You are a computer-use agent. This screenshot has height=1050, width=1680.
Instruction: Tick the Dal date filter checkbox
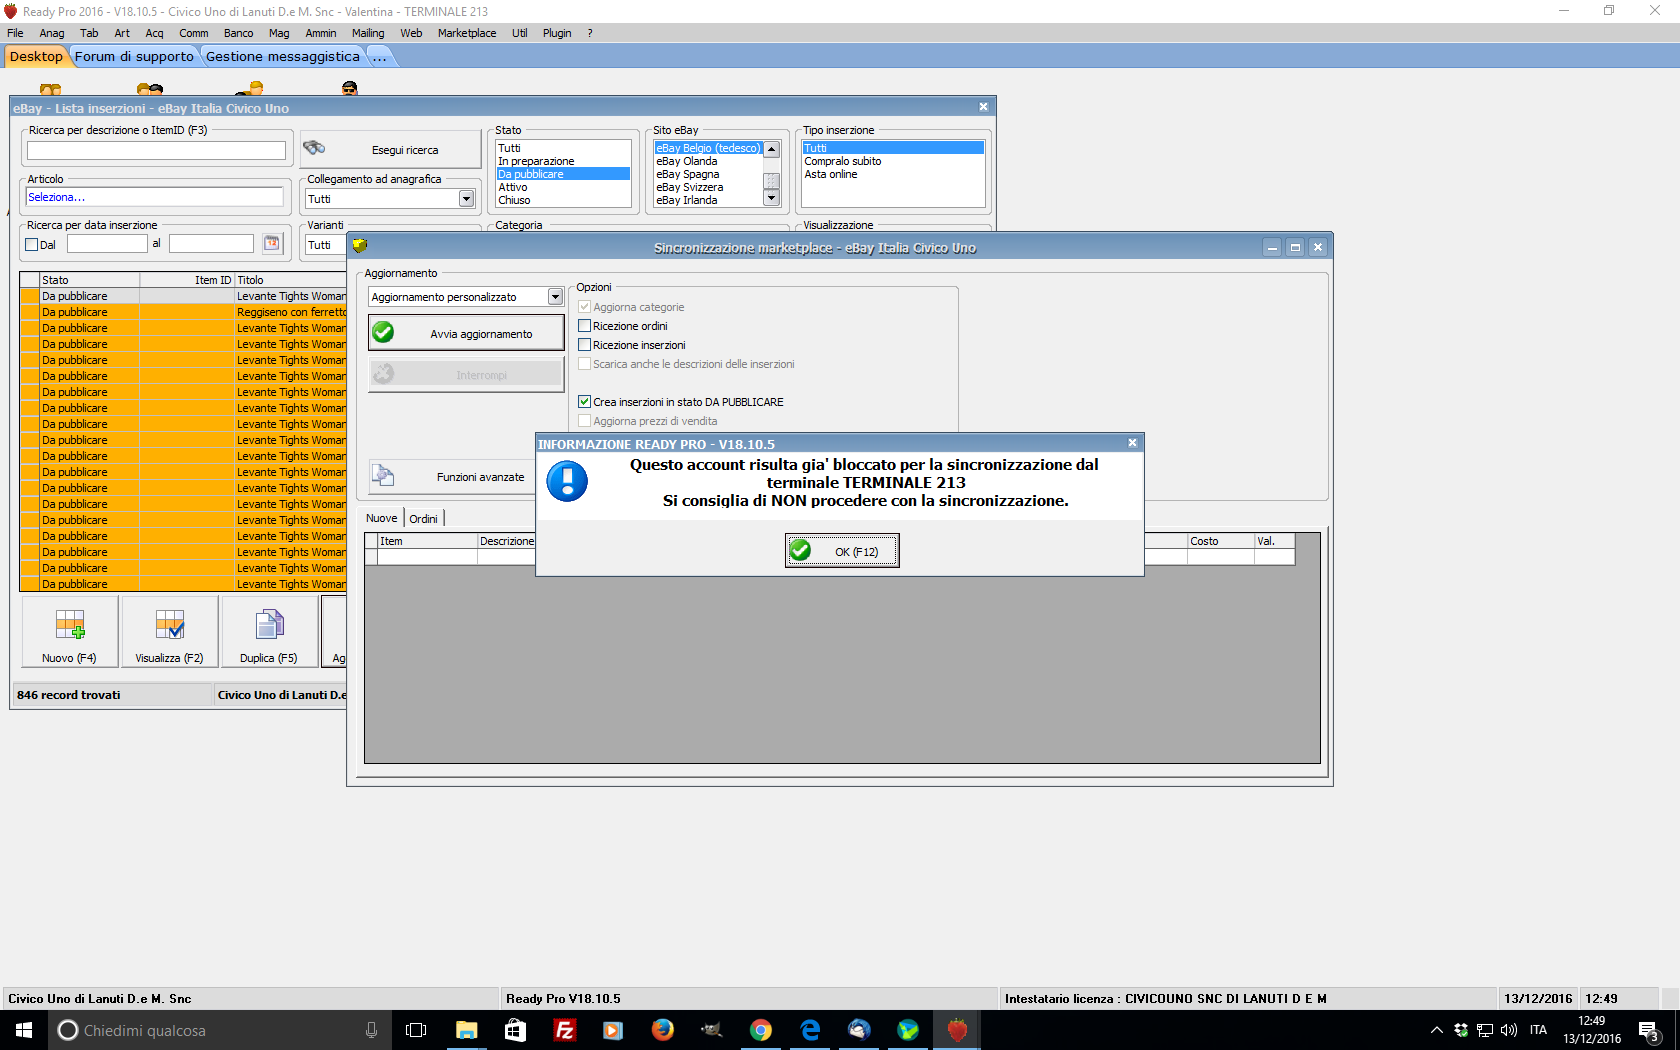pyautogui.click(x=32, y=245)
